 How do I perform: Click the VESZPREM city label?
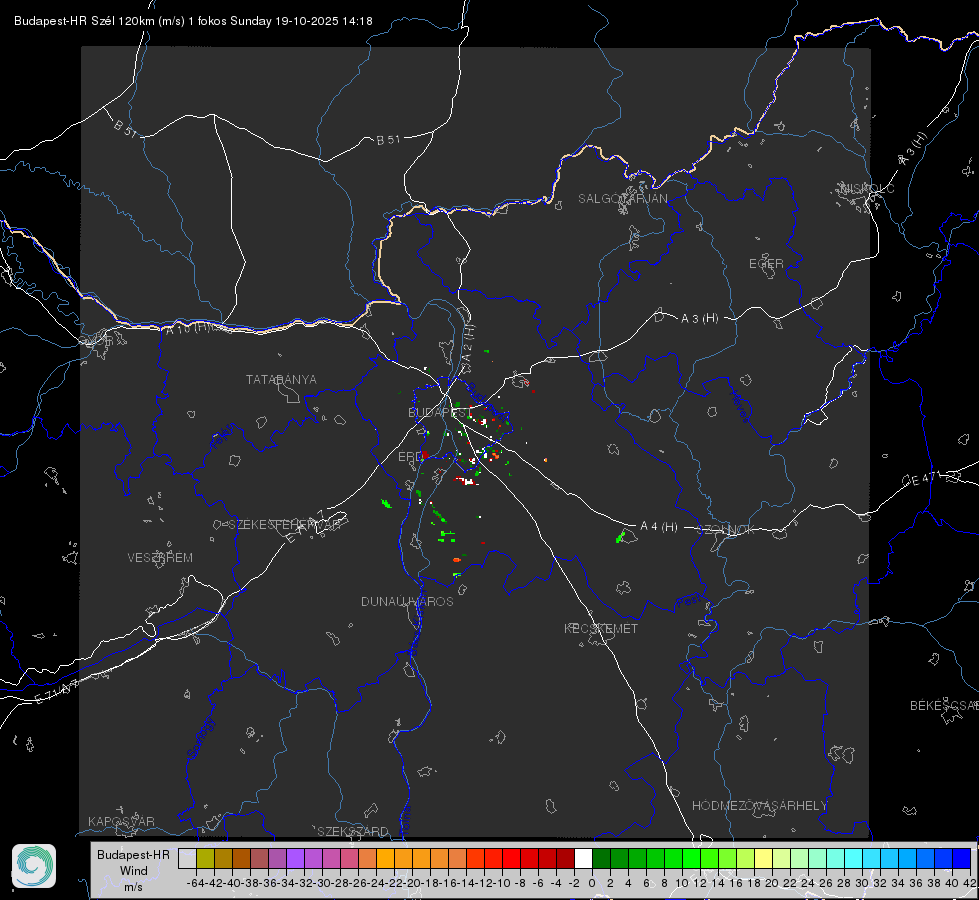point(160,558)
